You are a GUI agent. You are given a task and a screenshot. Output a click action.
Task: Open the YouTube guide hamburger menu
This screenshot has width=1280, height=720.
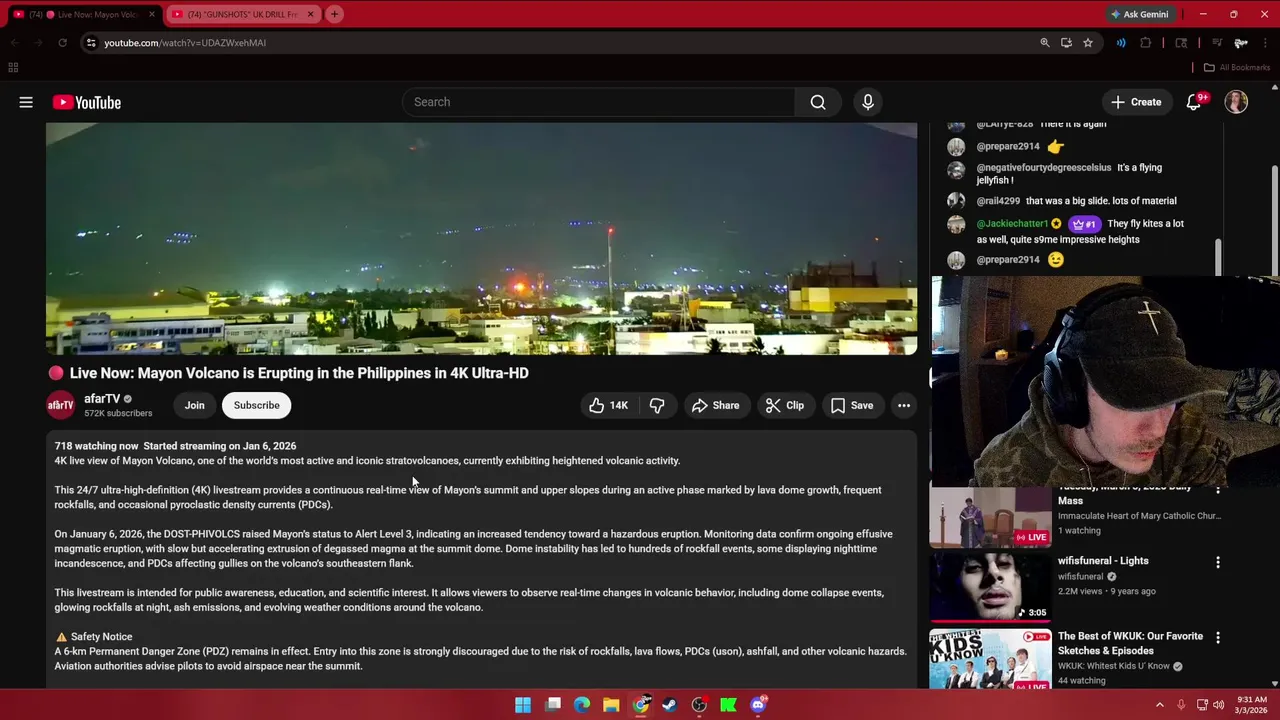coord(26,102)
